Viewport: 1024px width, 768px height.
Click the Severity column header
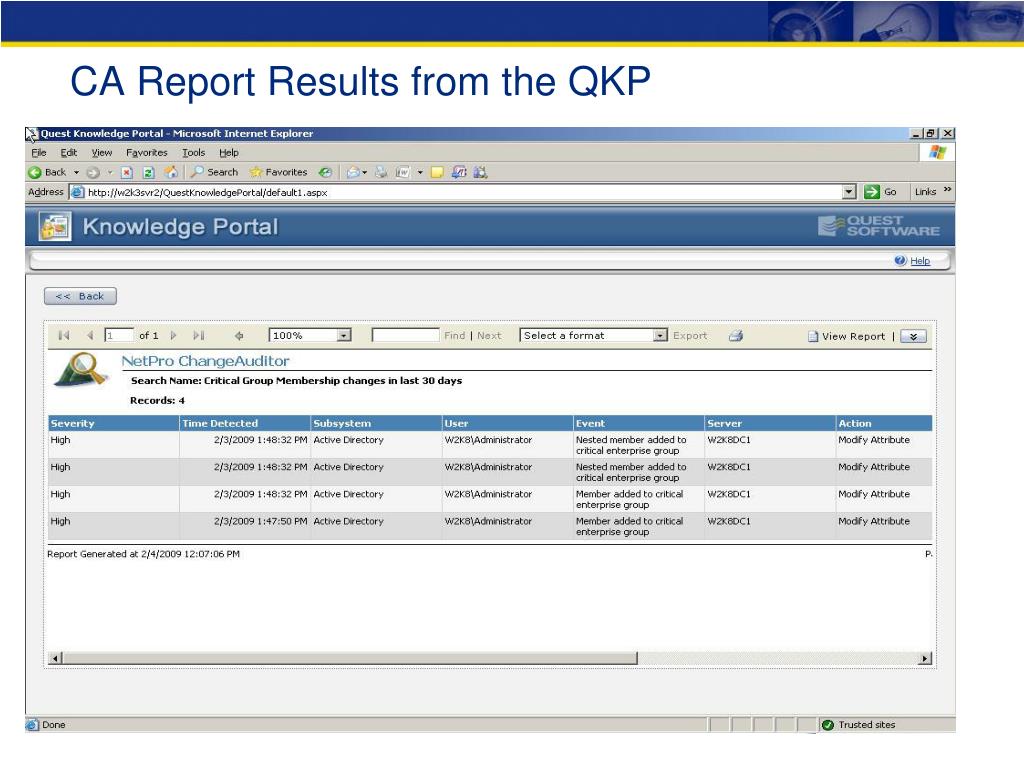click(x=114, y=423)
